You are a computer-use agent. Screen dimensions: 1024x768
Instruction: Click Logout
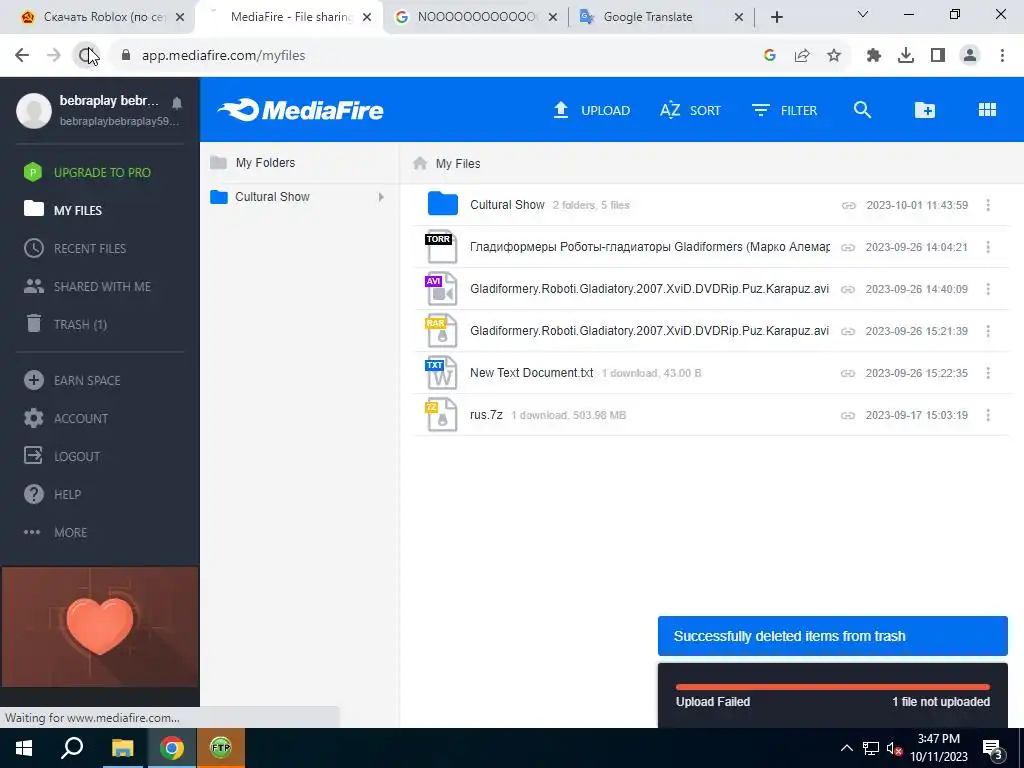coord(62,456)
